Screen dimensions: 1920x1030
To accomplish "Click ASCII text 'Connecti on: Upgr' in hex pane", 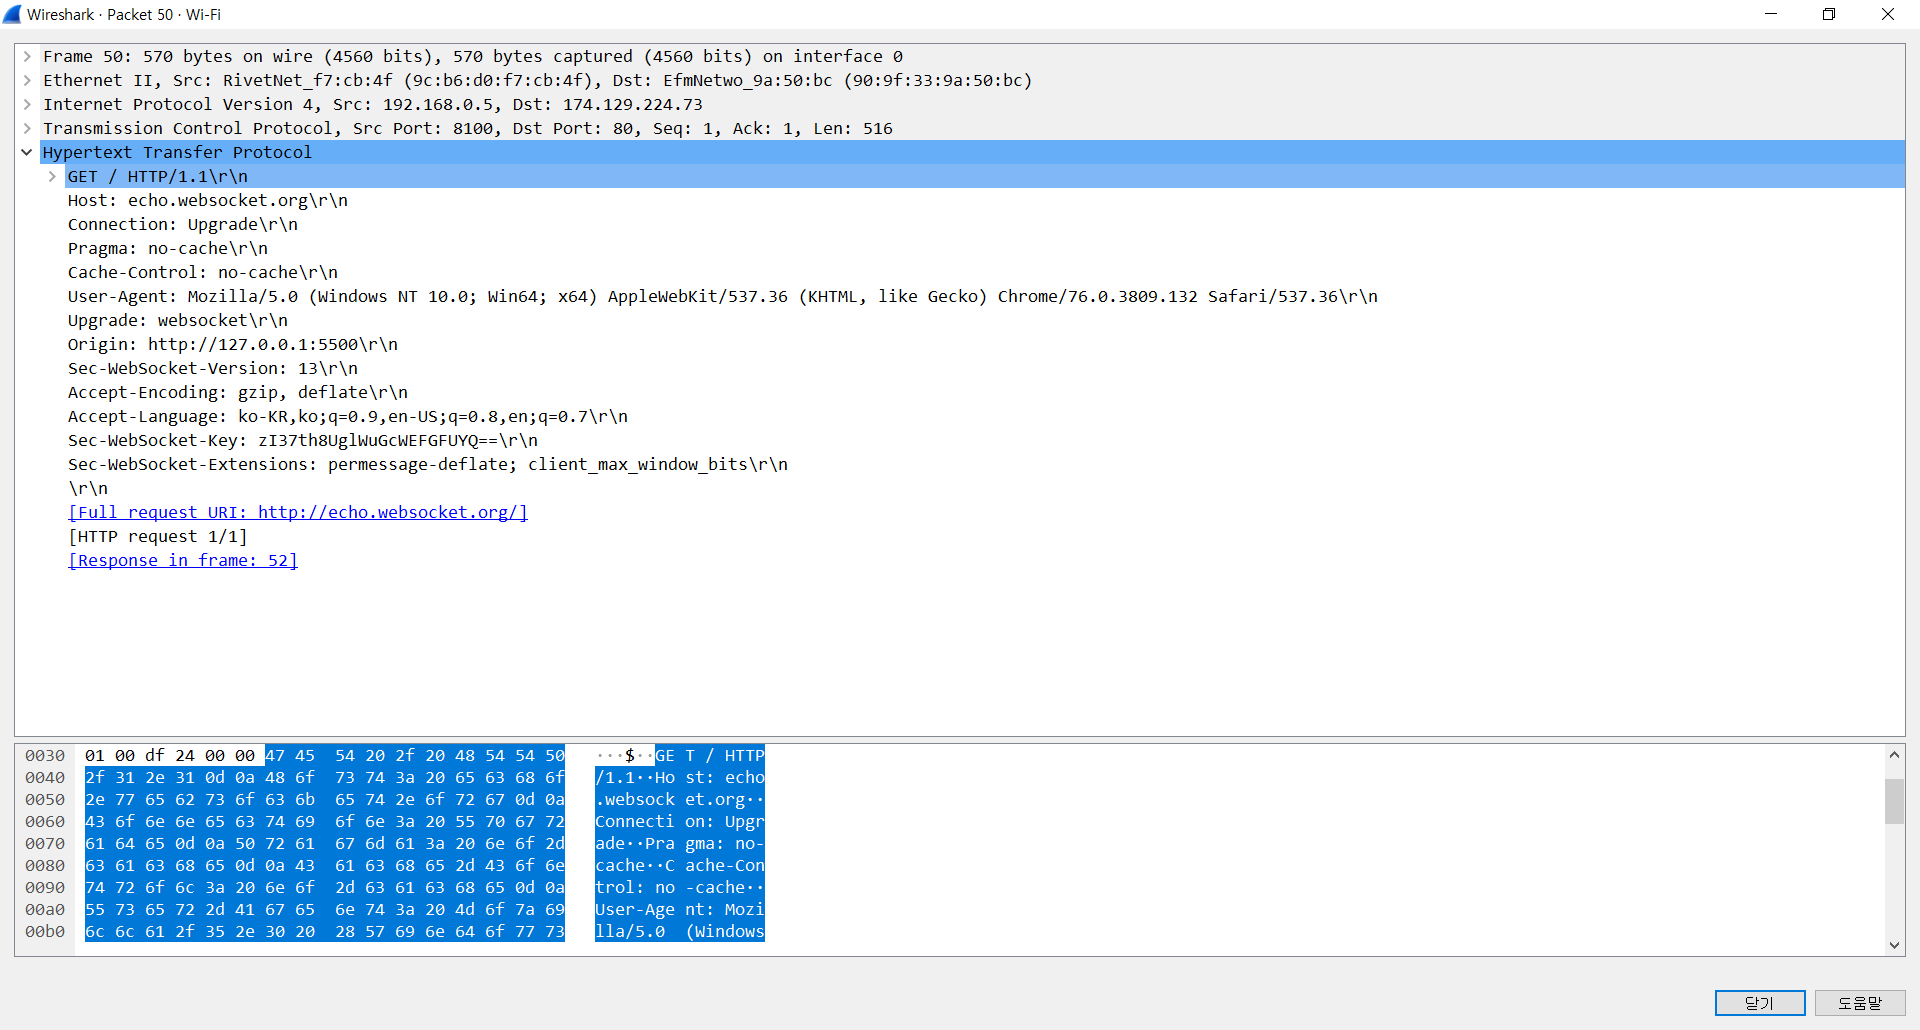I will pos(680,821).
